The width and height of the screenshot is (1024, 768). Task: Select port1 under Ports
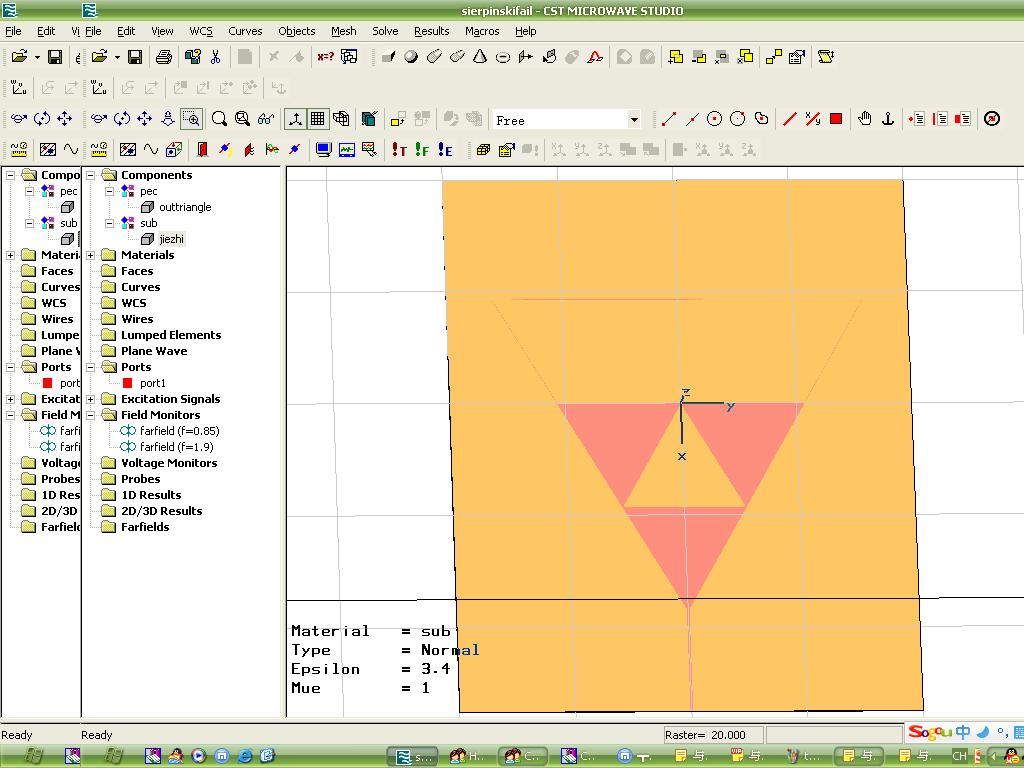click(x=153, y=383)
